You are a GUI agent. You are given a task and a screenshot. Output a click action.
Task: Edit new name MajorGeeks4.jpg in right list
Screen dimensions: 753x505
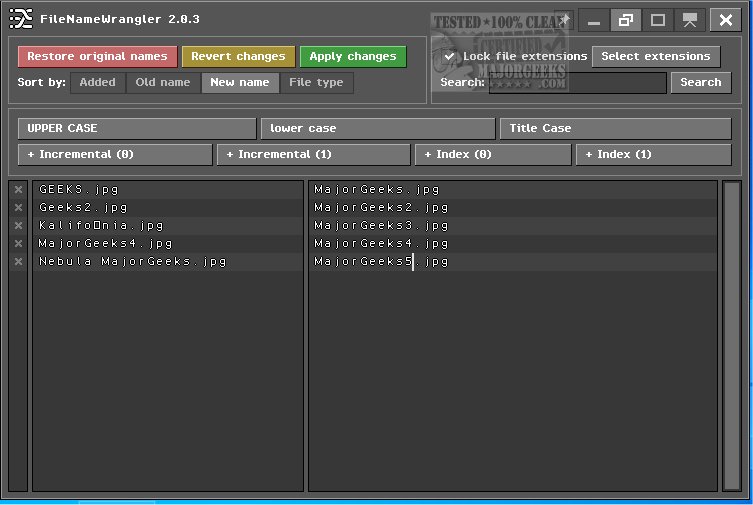(x=513, y=243)
